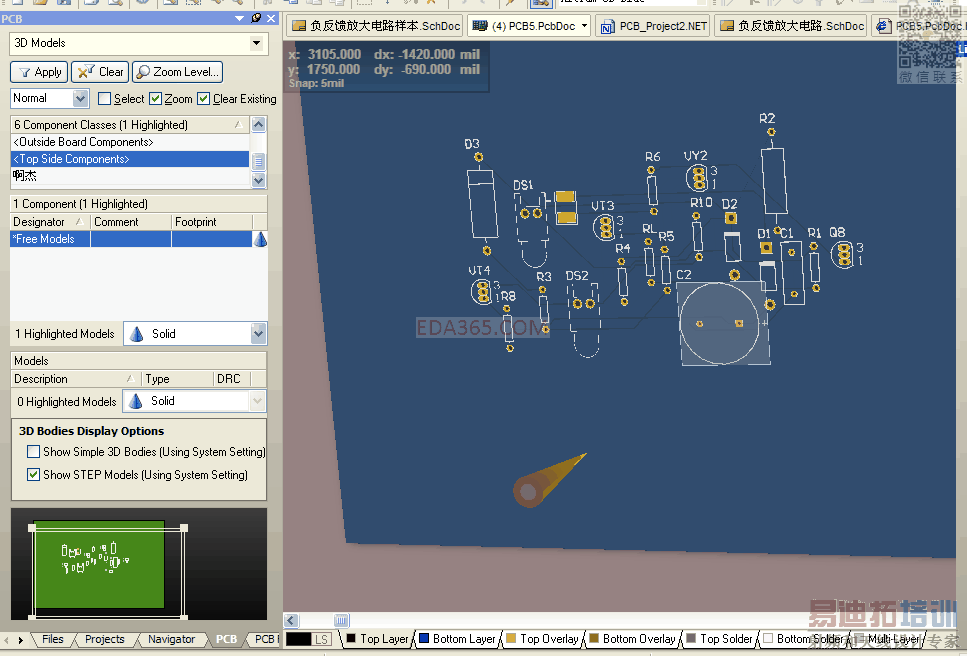Click the Bottom Layer blue color swatch
Viewport: 967px width, 656px height.
(423, 639)
